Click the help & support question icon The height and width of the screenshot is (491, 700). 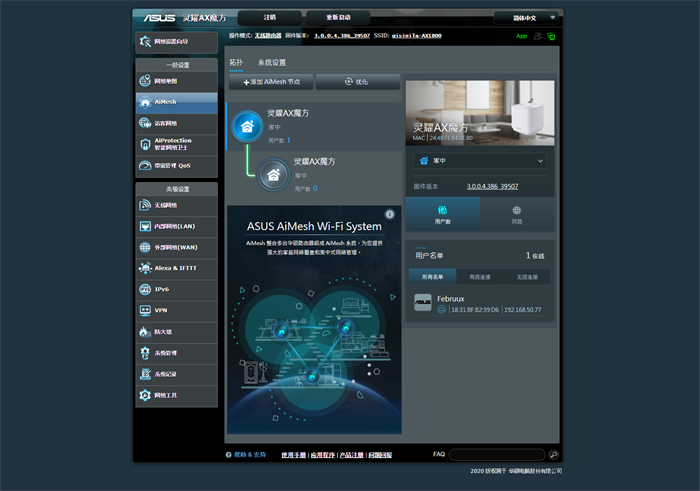tap(229, 455)
